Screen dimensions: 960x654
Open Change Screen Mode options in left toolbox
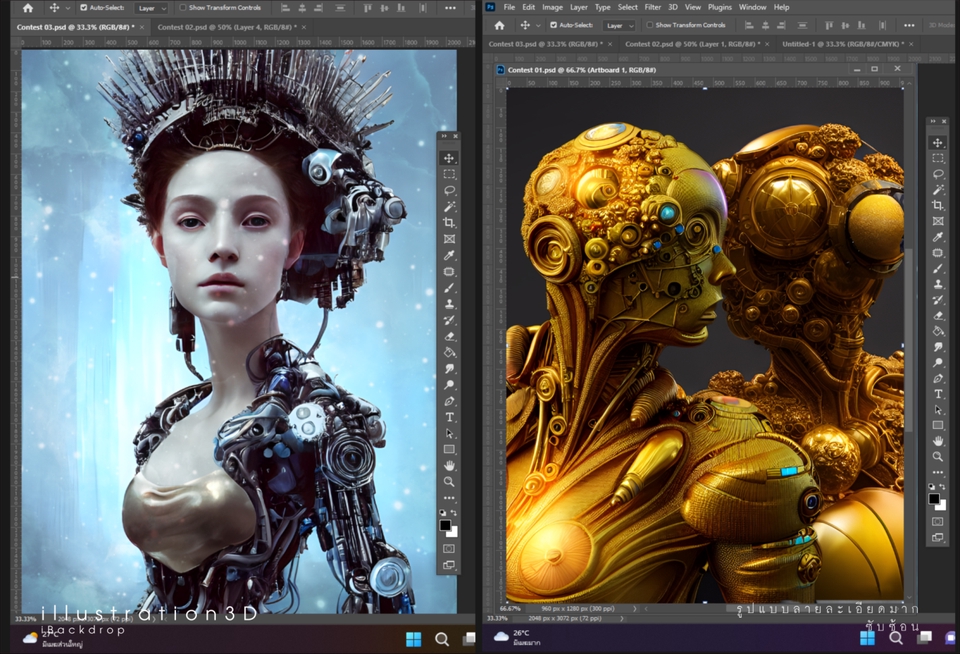click(x=449, y=565)
